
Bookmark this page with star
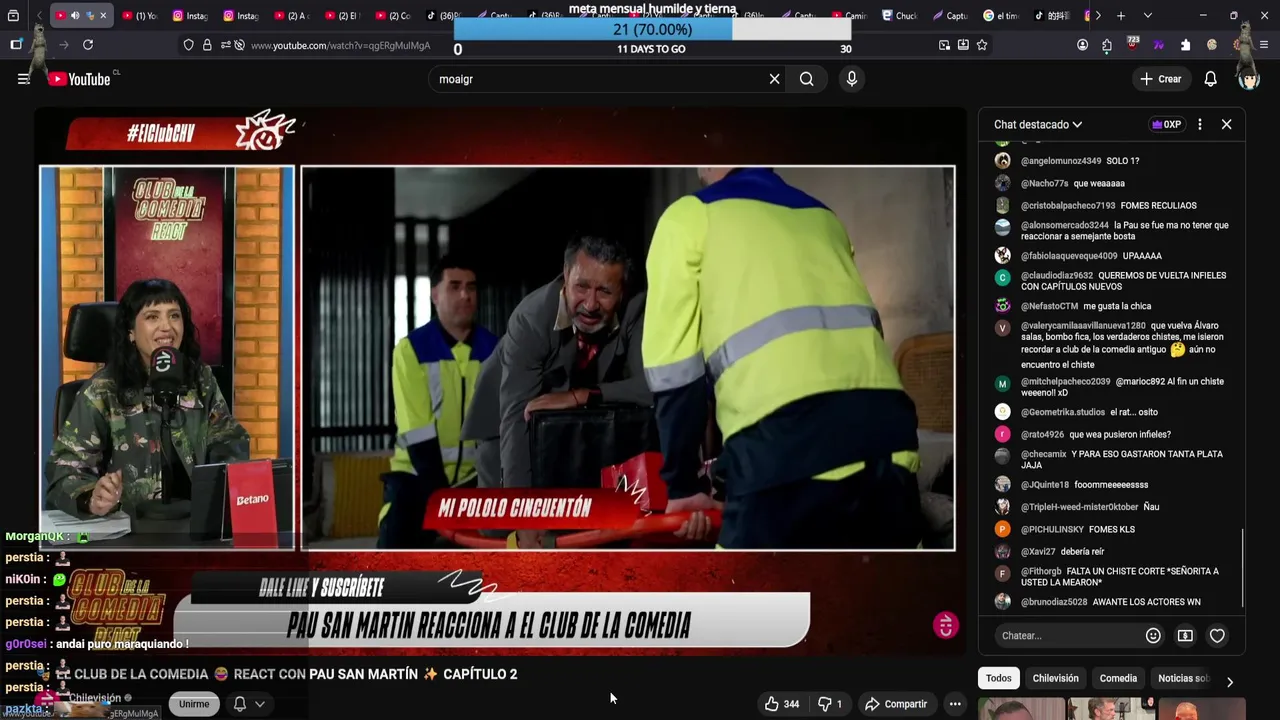982,45
